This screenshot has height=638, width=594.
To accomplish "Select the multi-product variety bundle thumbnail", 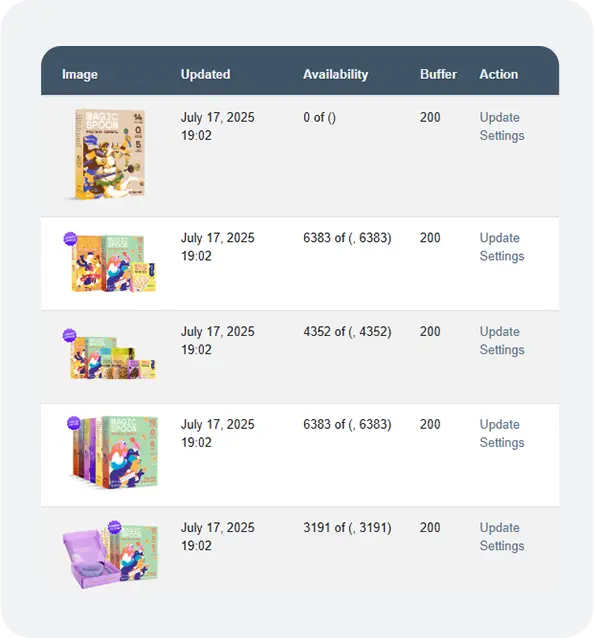I will [x=109, y=354].
